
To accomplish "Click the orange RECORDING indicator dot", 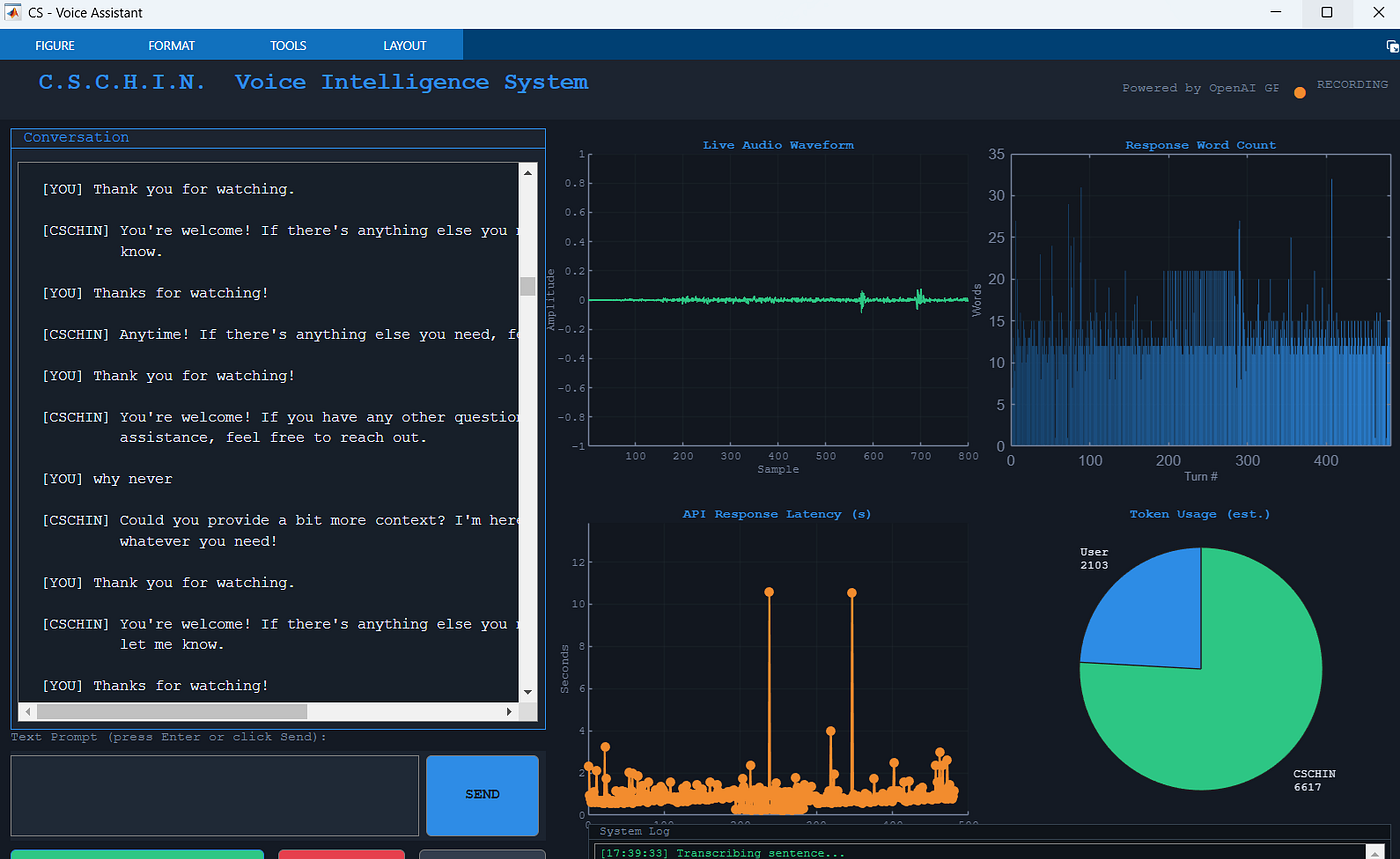I will coord(1300,93).
